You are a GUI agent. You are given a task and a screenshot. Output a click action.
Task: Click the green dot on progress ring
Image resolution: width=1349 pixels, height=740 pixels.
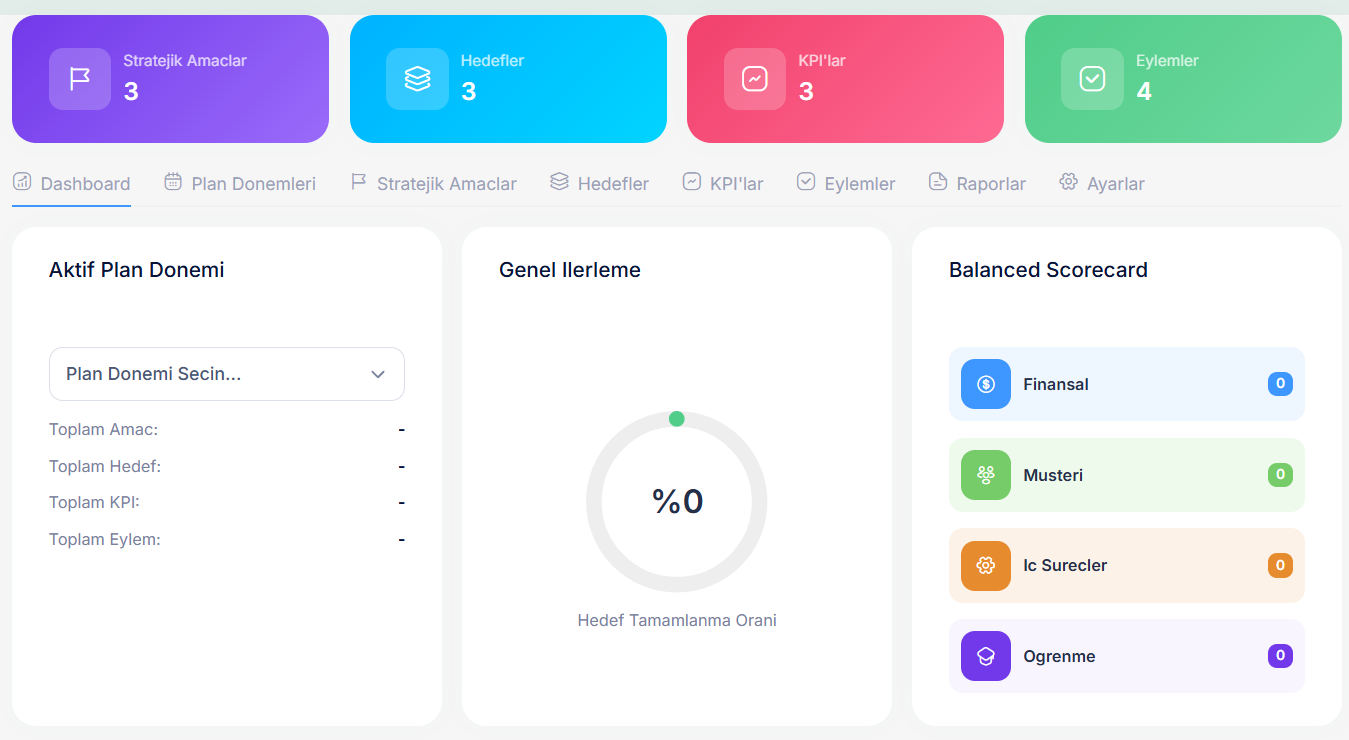coord(676,419)
